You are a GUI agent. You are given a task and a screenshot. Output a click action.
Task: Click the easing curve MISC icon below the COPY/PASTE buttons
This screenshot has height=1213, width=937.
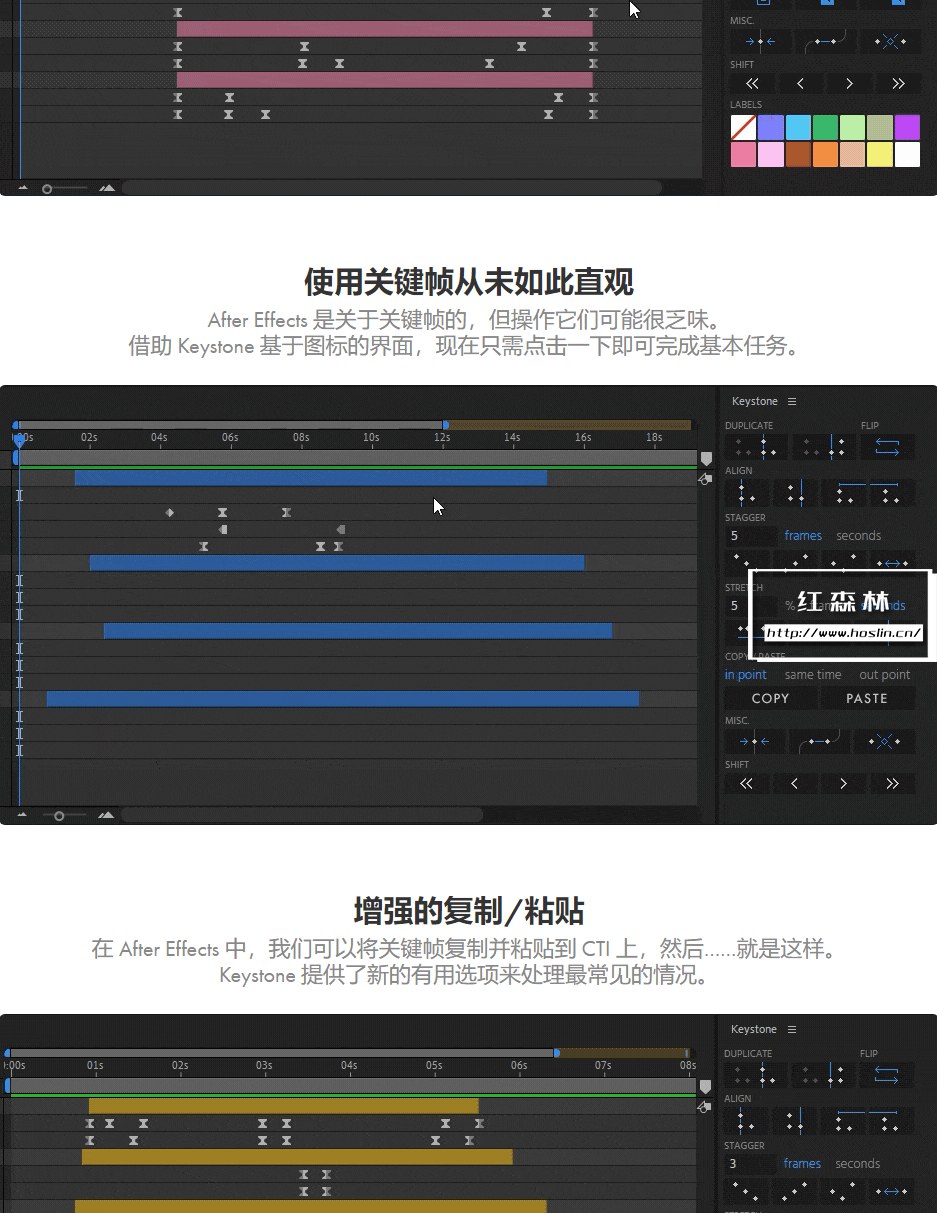821,742
